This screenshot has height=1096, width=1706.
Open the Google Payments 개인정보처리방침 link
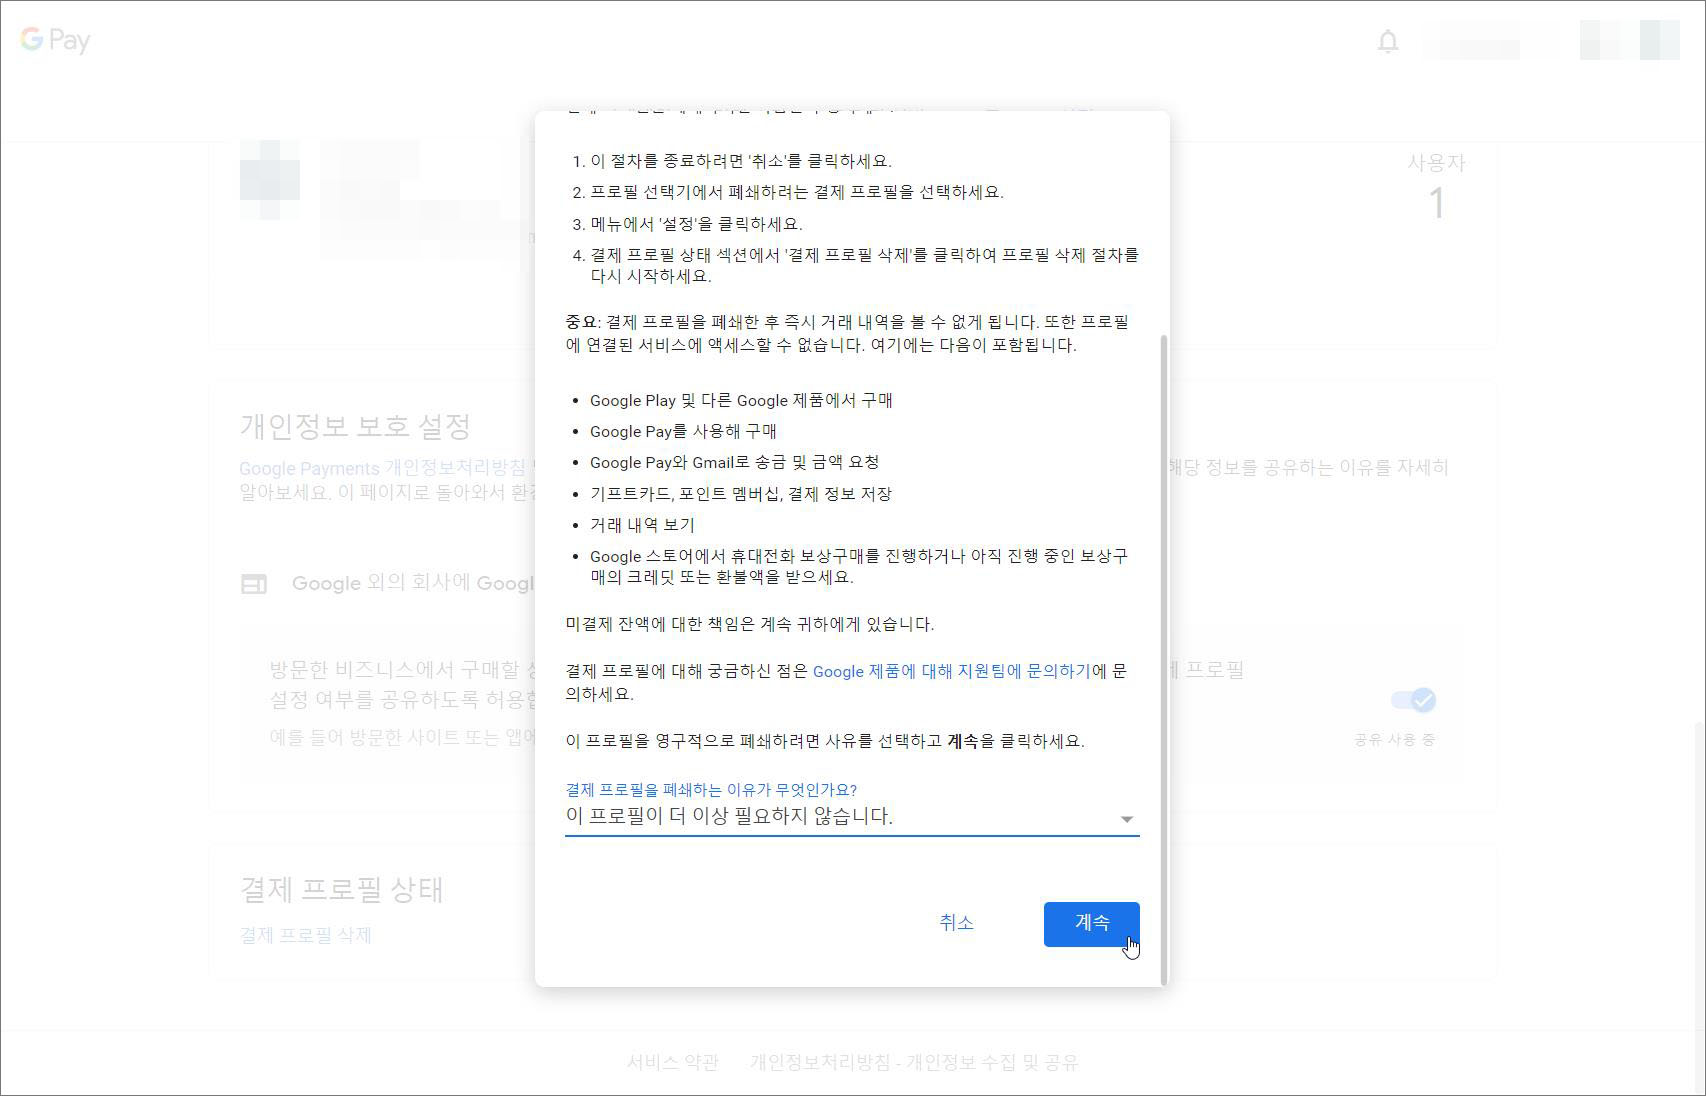[x=382, y=468]
